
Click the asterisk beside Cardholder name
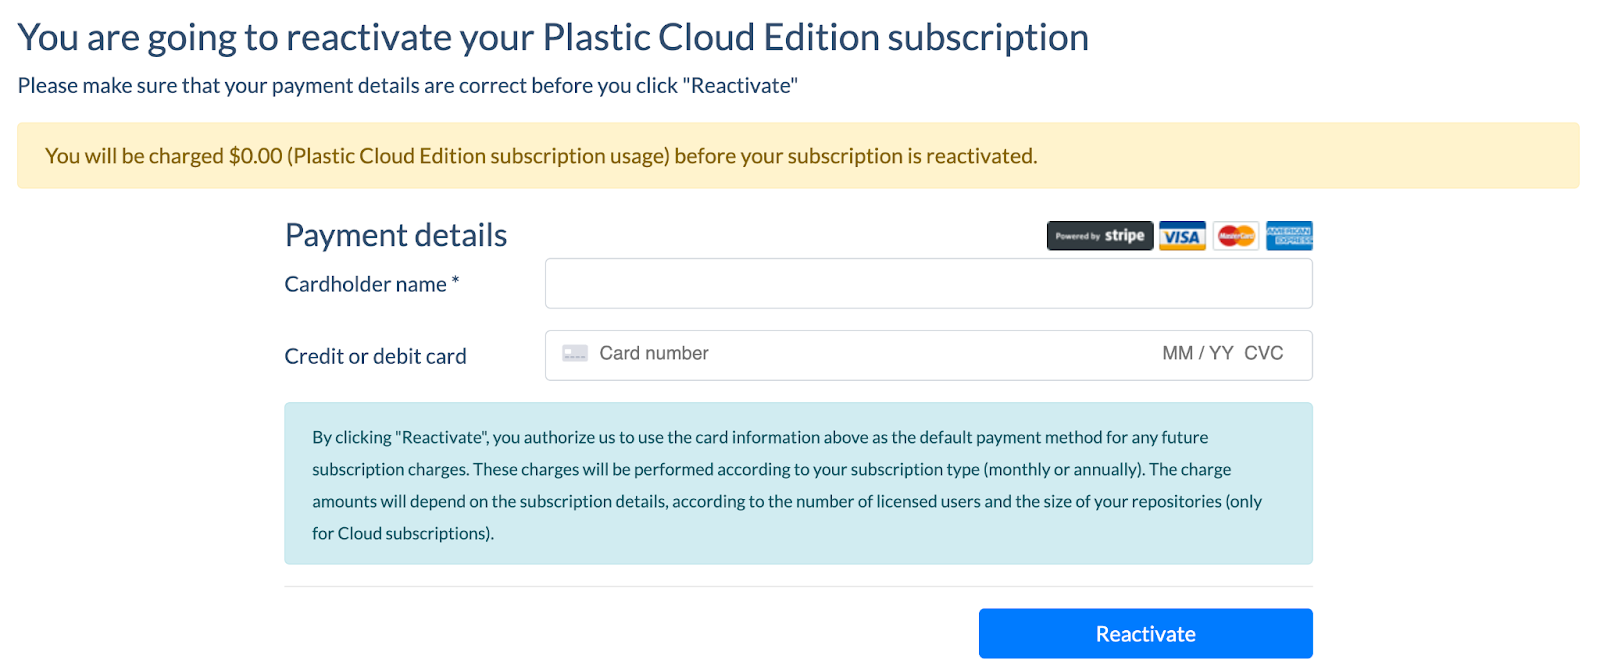coord(455,281)
